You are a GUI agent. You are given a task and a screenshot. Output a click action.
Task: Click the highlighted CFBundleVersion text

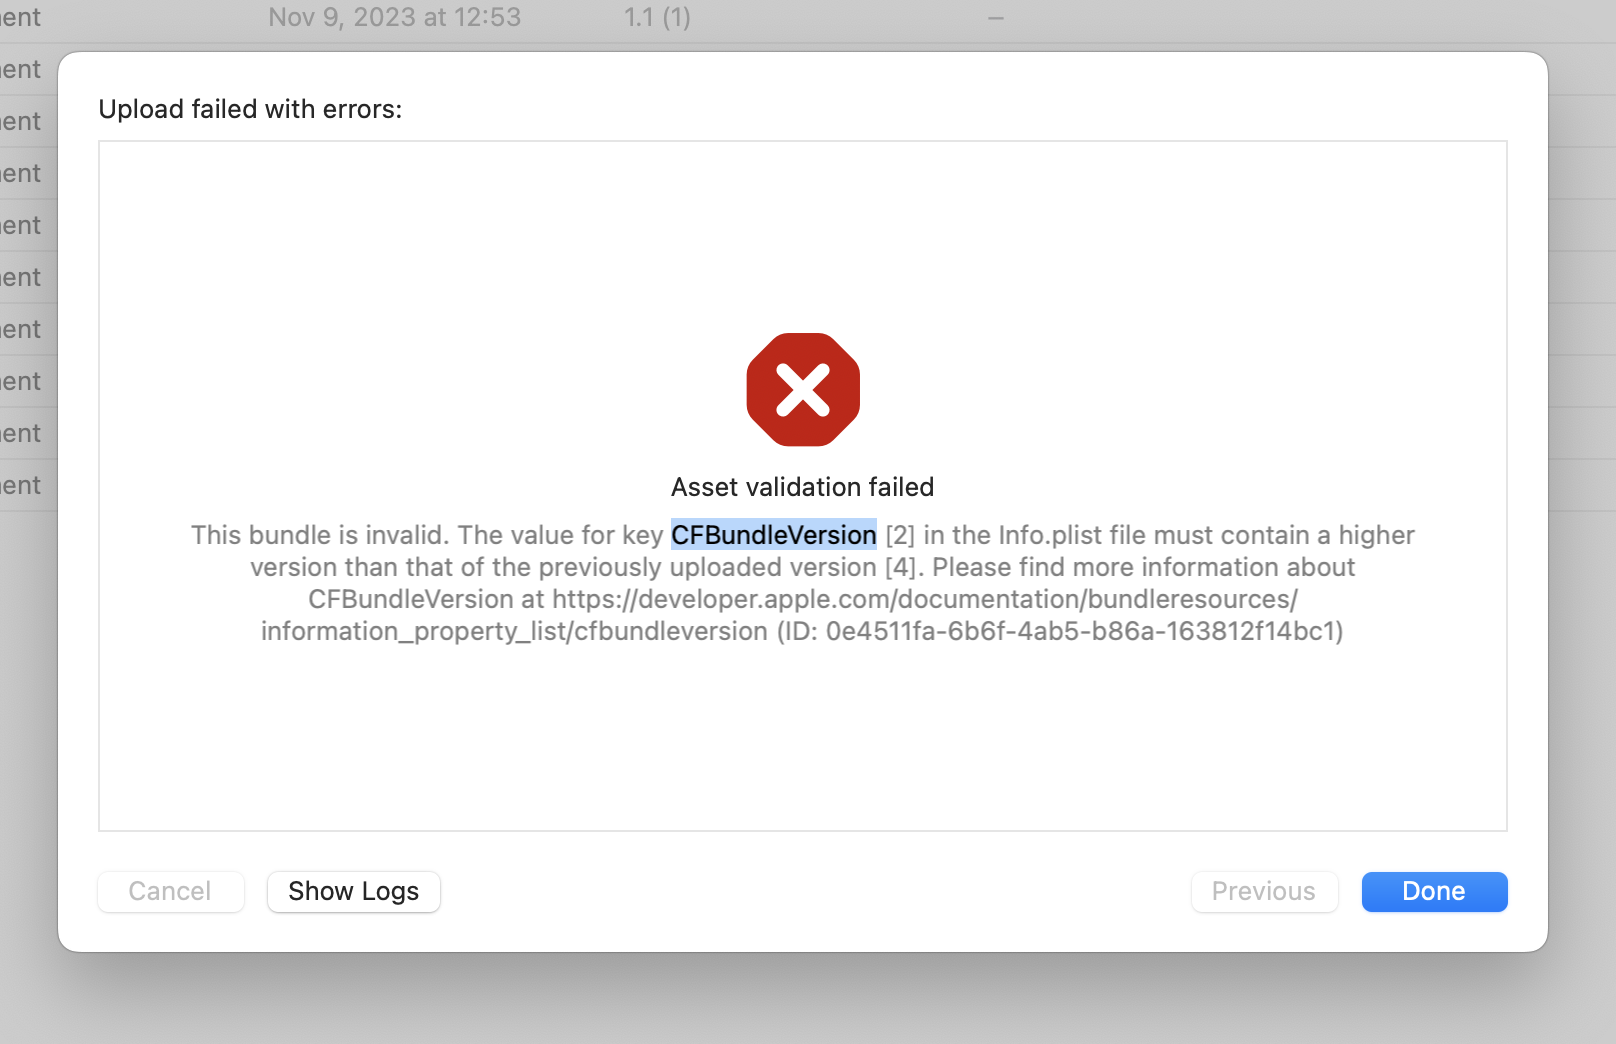pos(773,535)
